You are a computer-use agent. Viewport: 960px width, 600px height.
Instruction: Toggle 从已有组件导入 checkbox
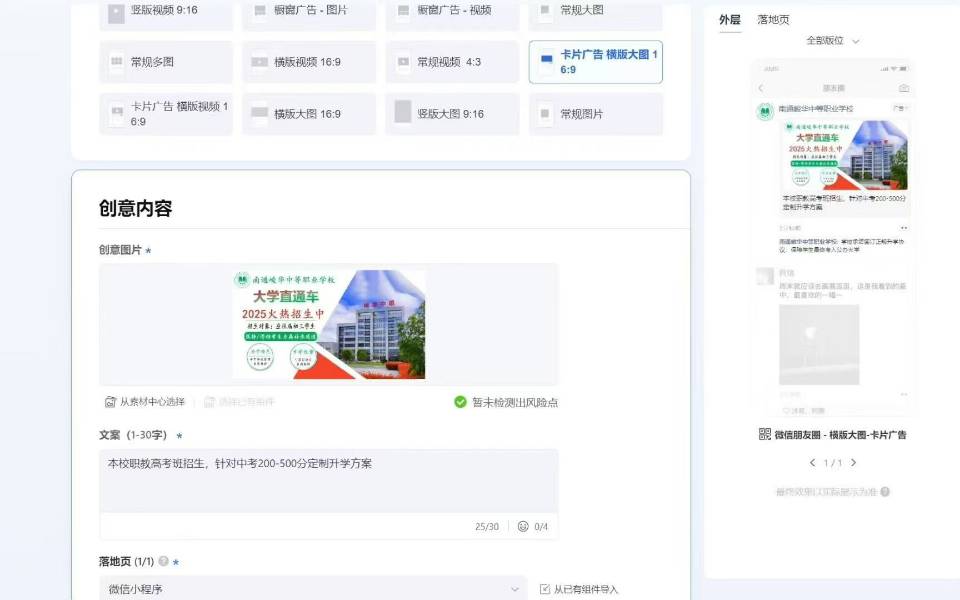[x=545, y=589]
